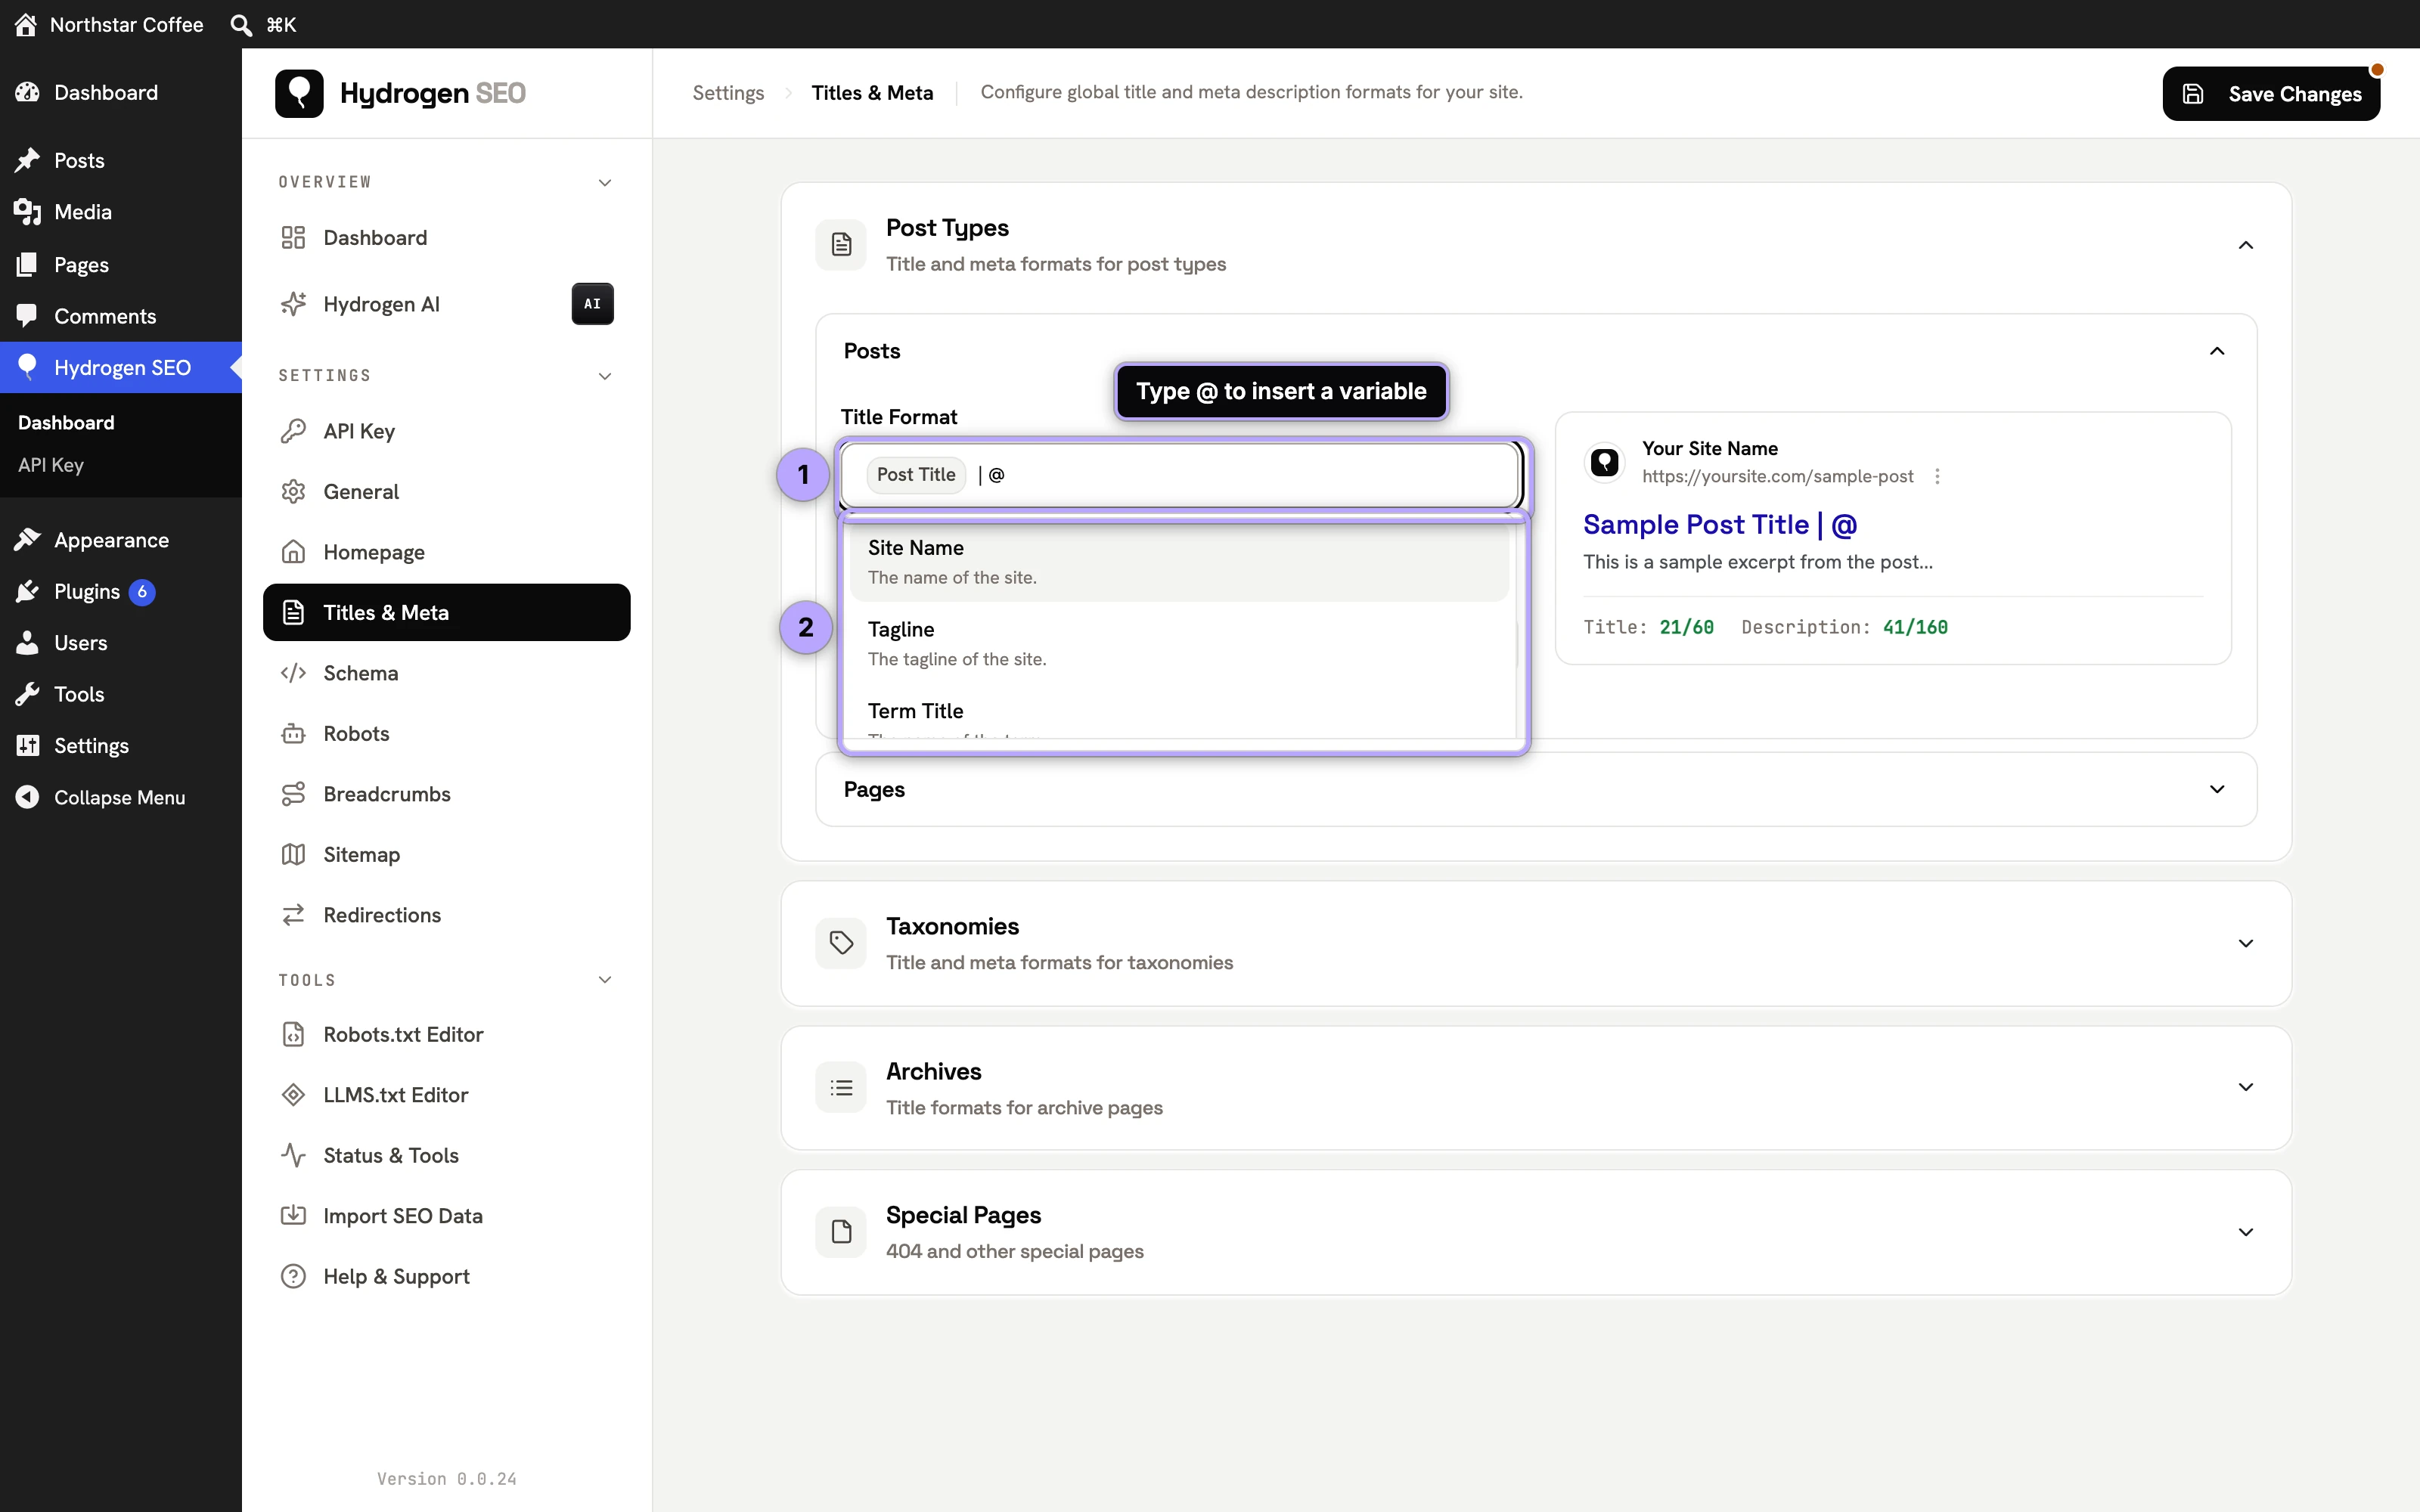Click the Robots bot icon

(x=293, y=734)
